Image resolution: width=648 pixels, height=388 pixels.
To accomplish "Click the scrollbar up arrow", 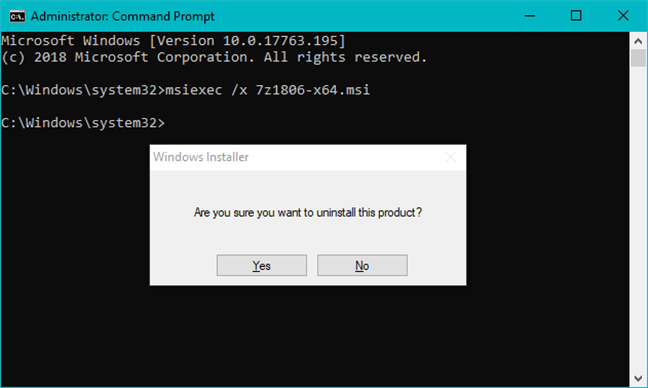I will tap(638, 41).
